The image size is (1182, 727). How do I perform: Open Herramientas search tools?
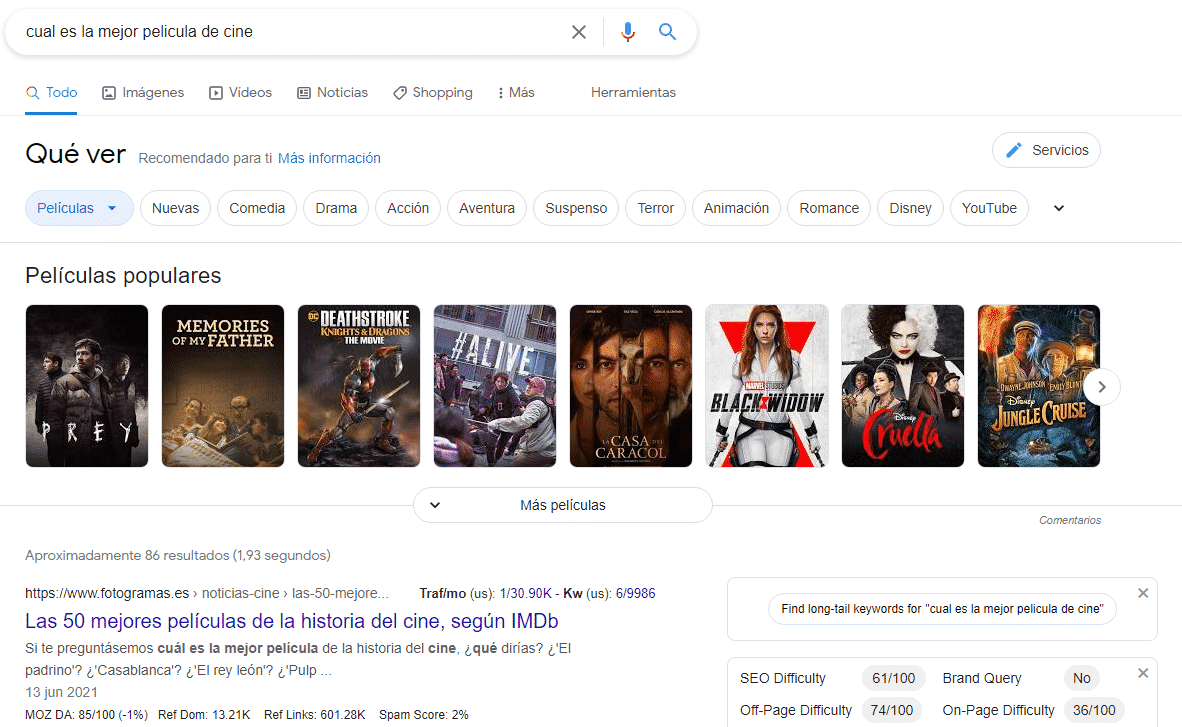pyautogui.click(x=633, y=92)
